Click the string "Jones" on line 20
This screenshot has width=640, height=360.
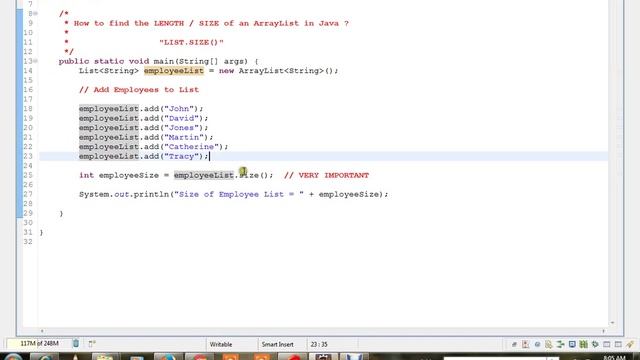(x=181, y=128)
